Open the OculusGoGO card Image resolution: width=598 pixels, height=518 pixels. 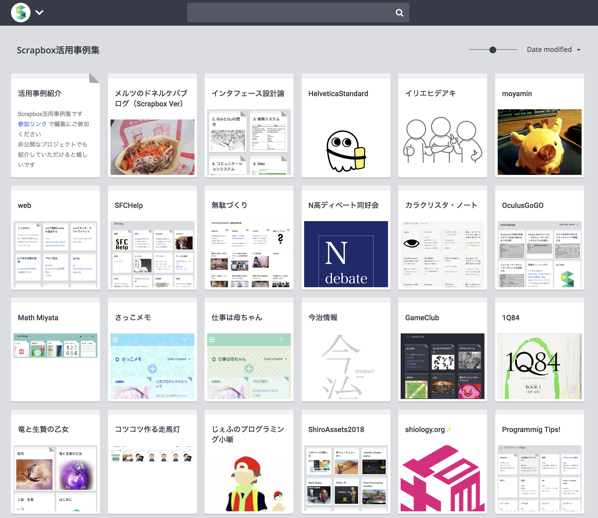pyautogui.click(x=539, y=238)
